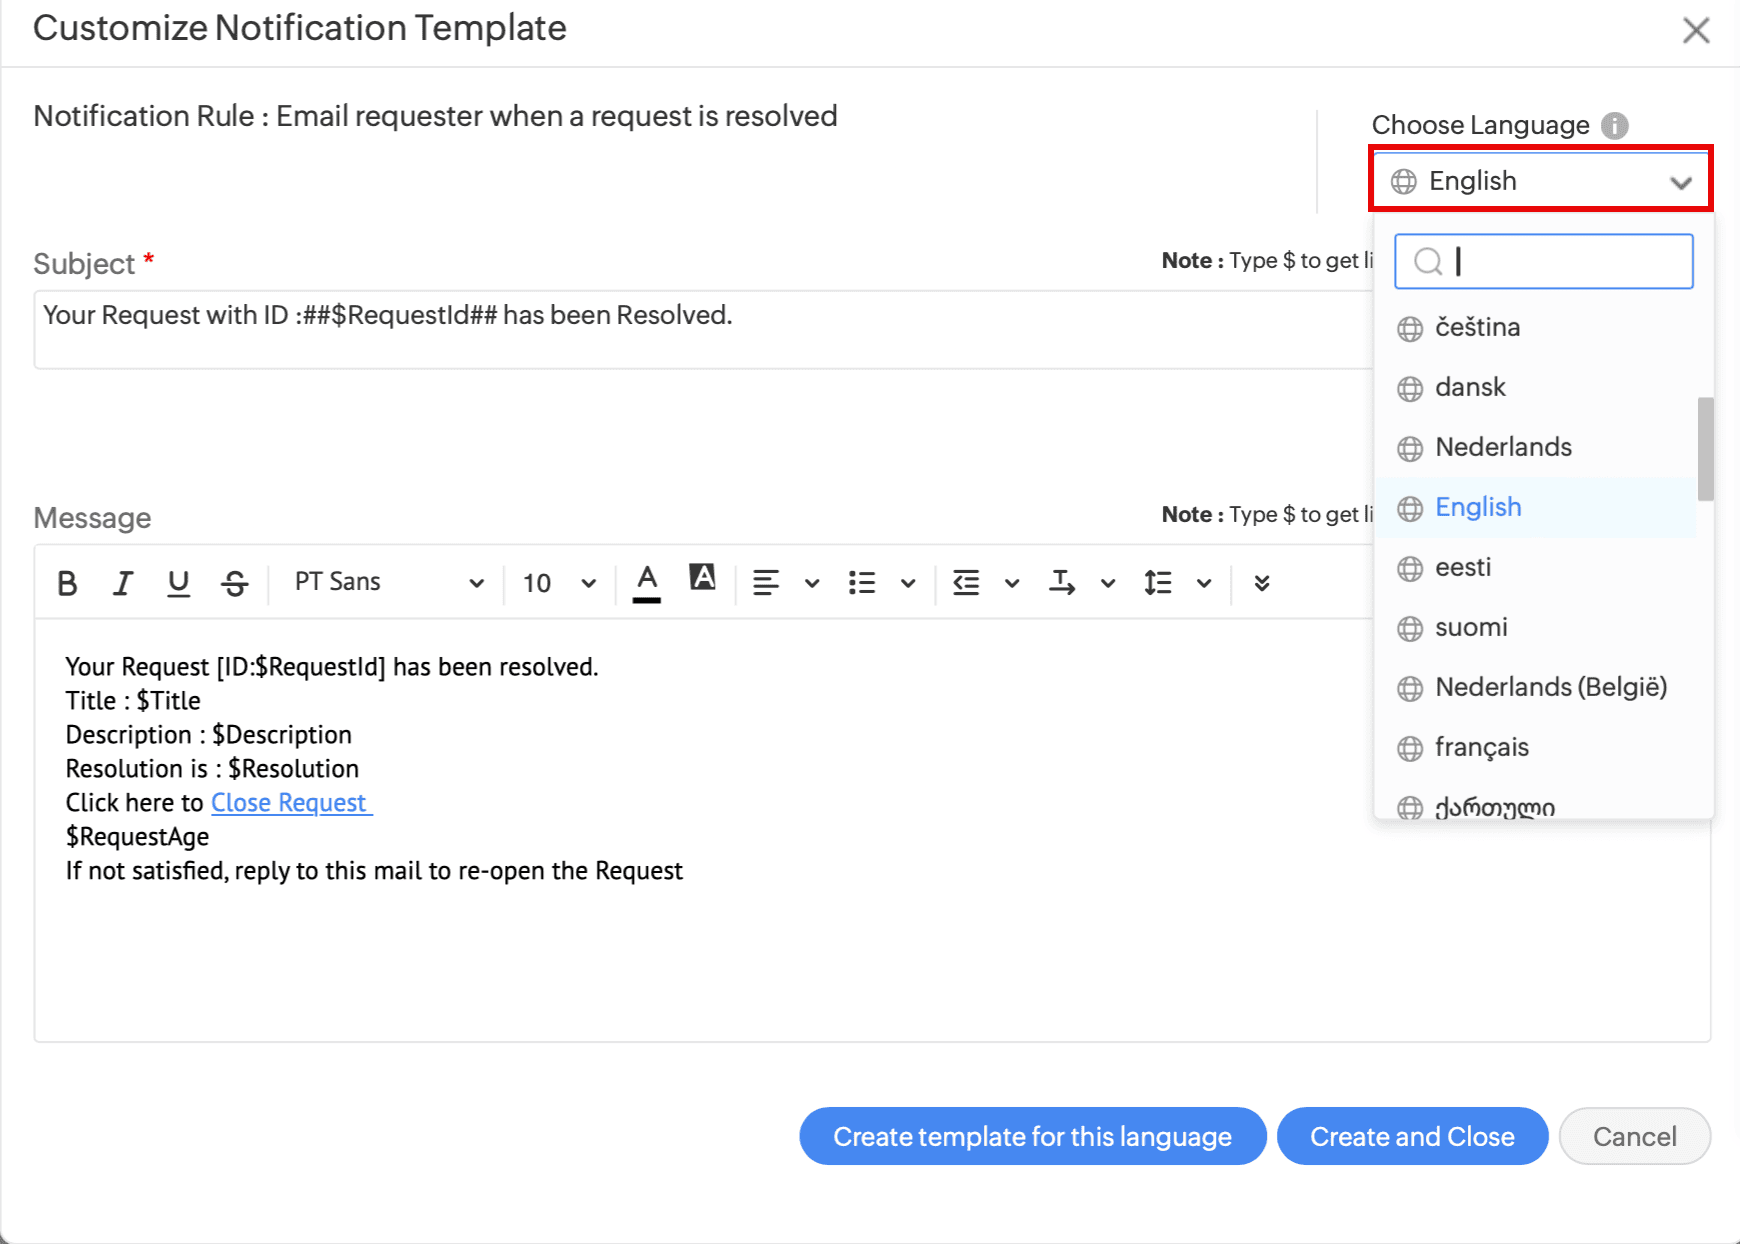Apply strikethrough to selected text
This screenshot has width=1740, height=1244.
click(235, 583)
